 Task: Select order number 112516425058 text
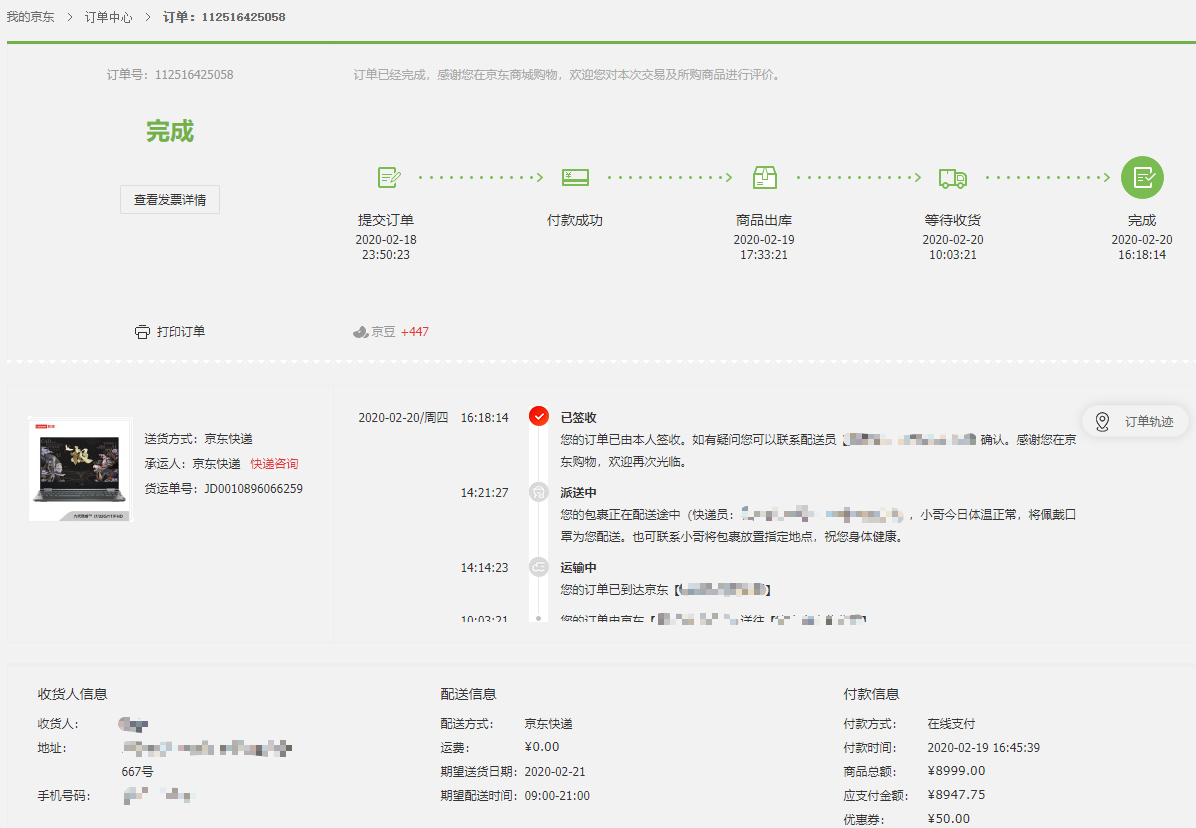[x=194, y=75]
